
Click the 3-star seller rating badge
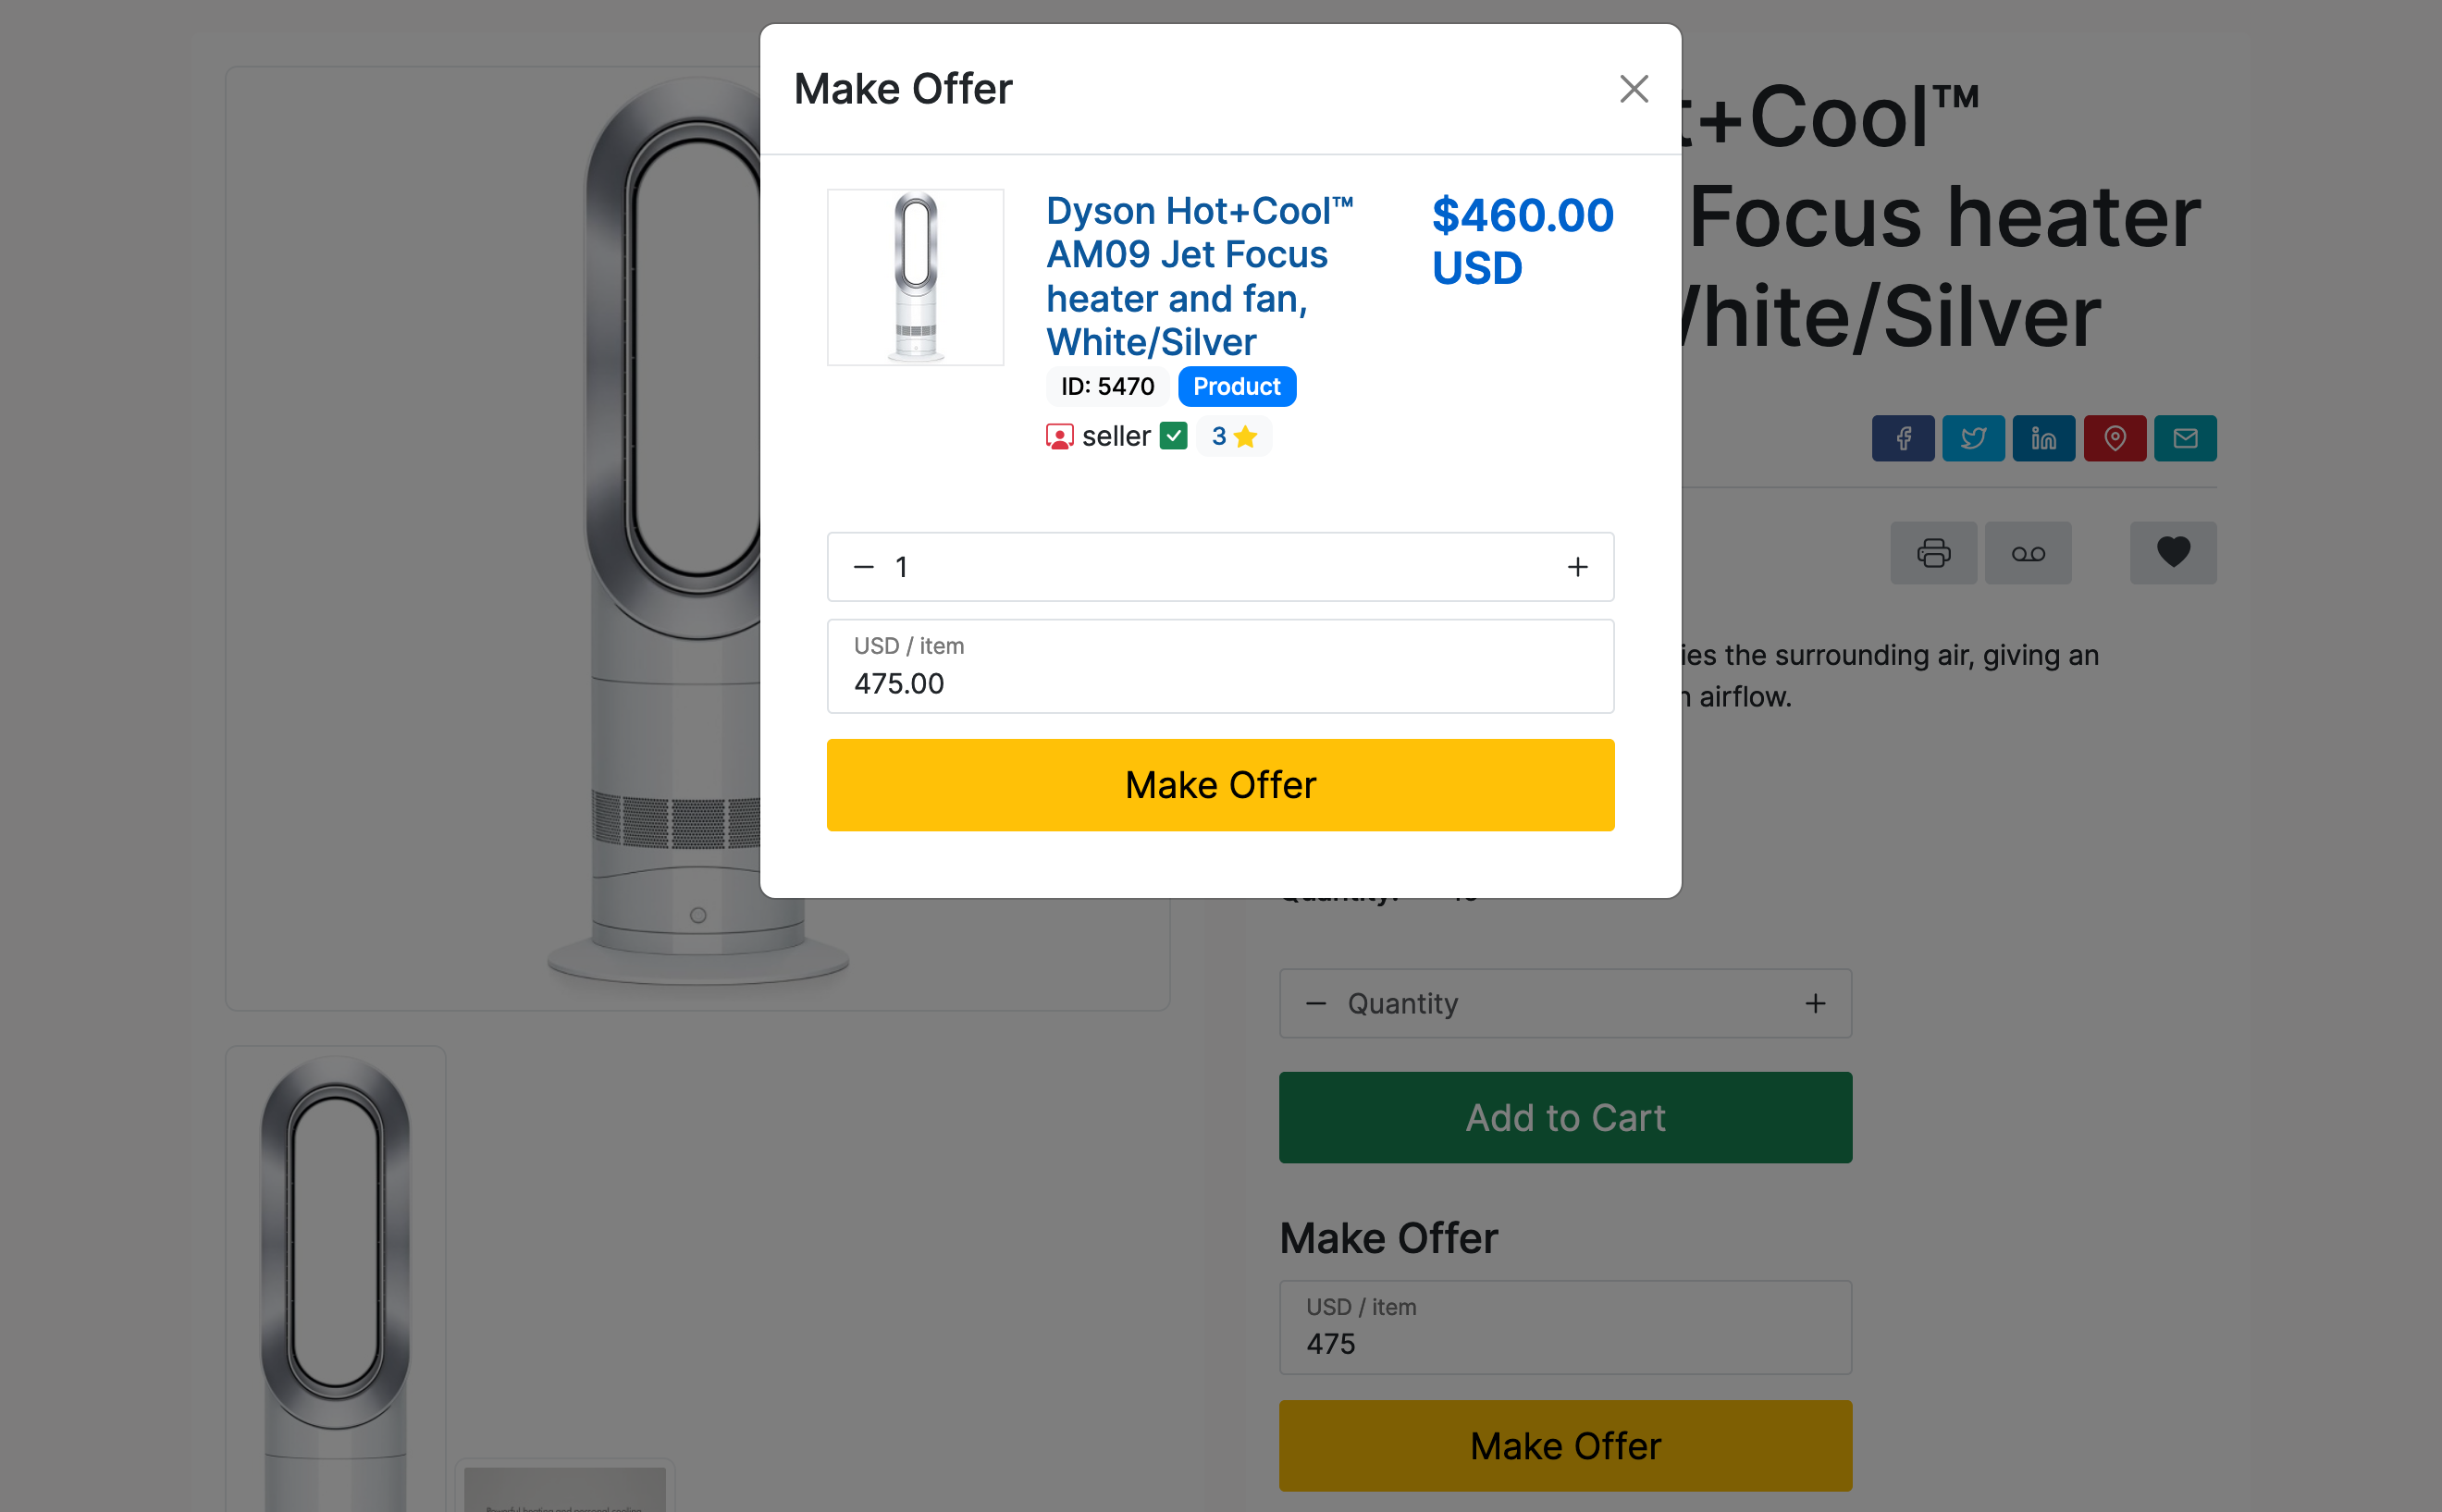pos(1233,437)
